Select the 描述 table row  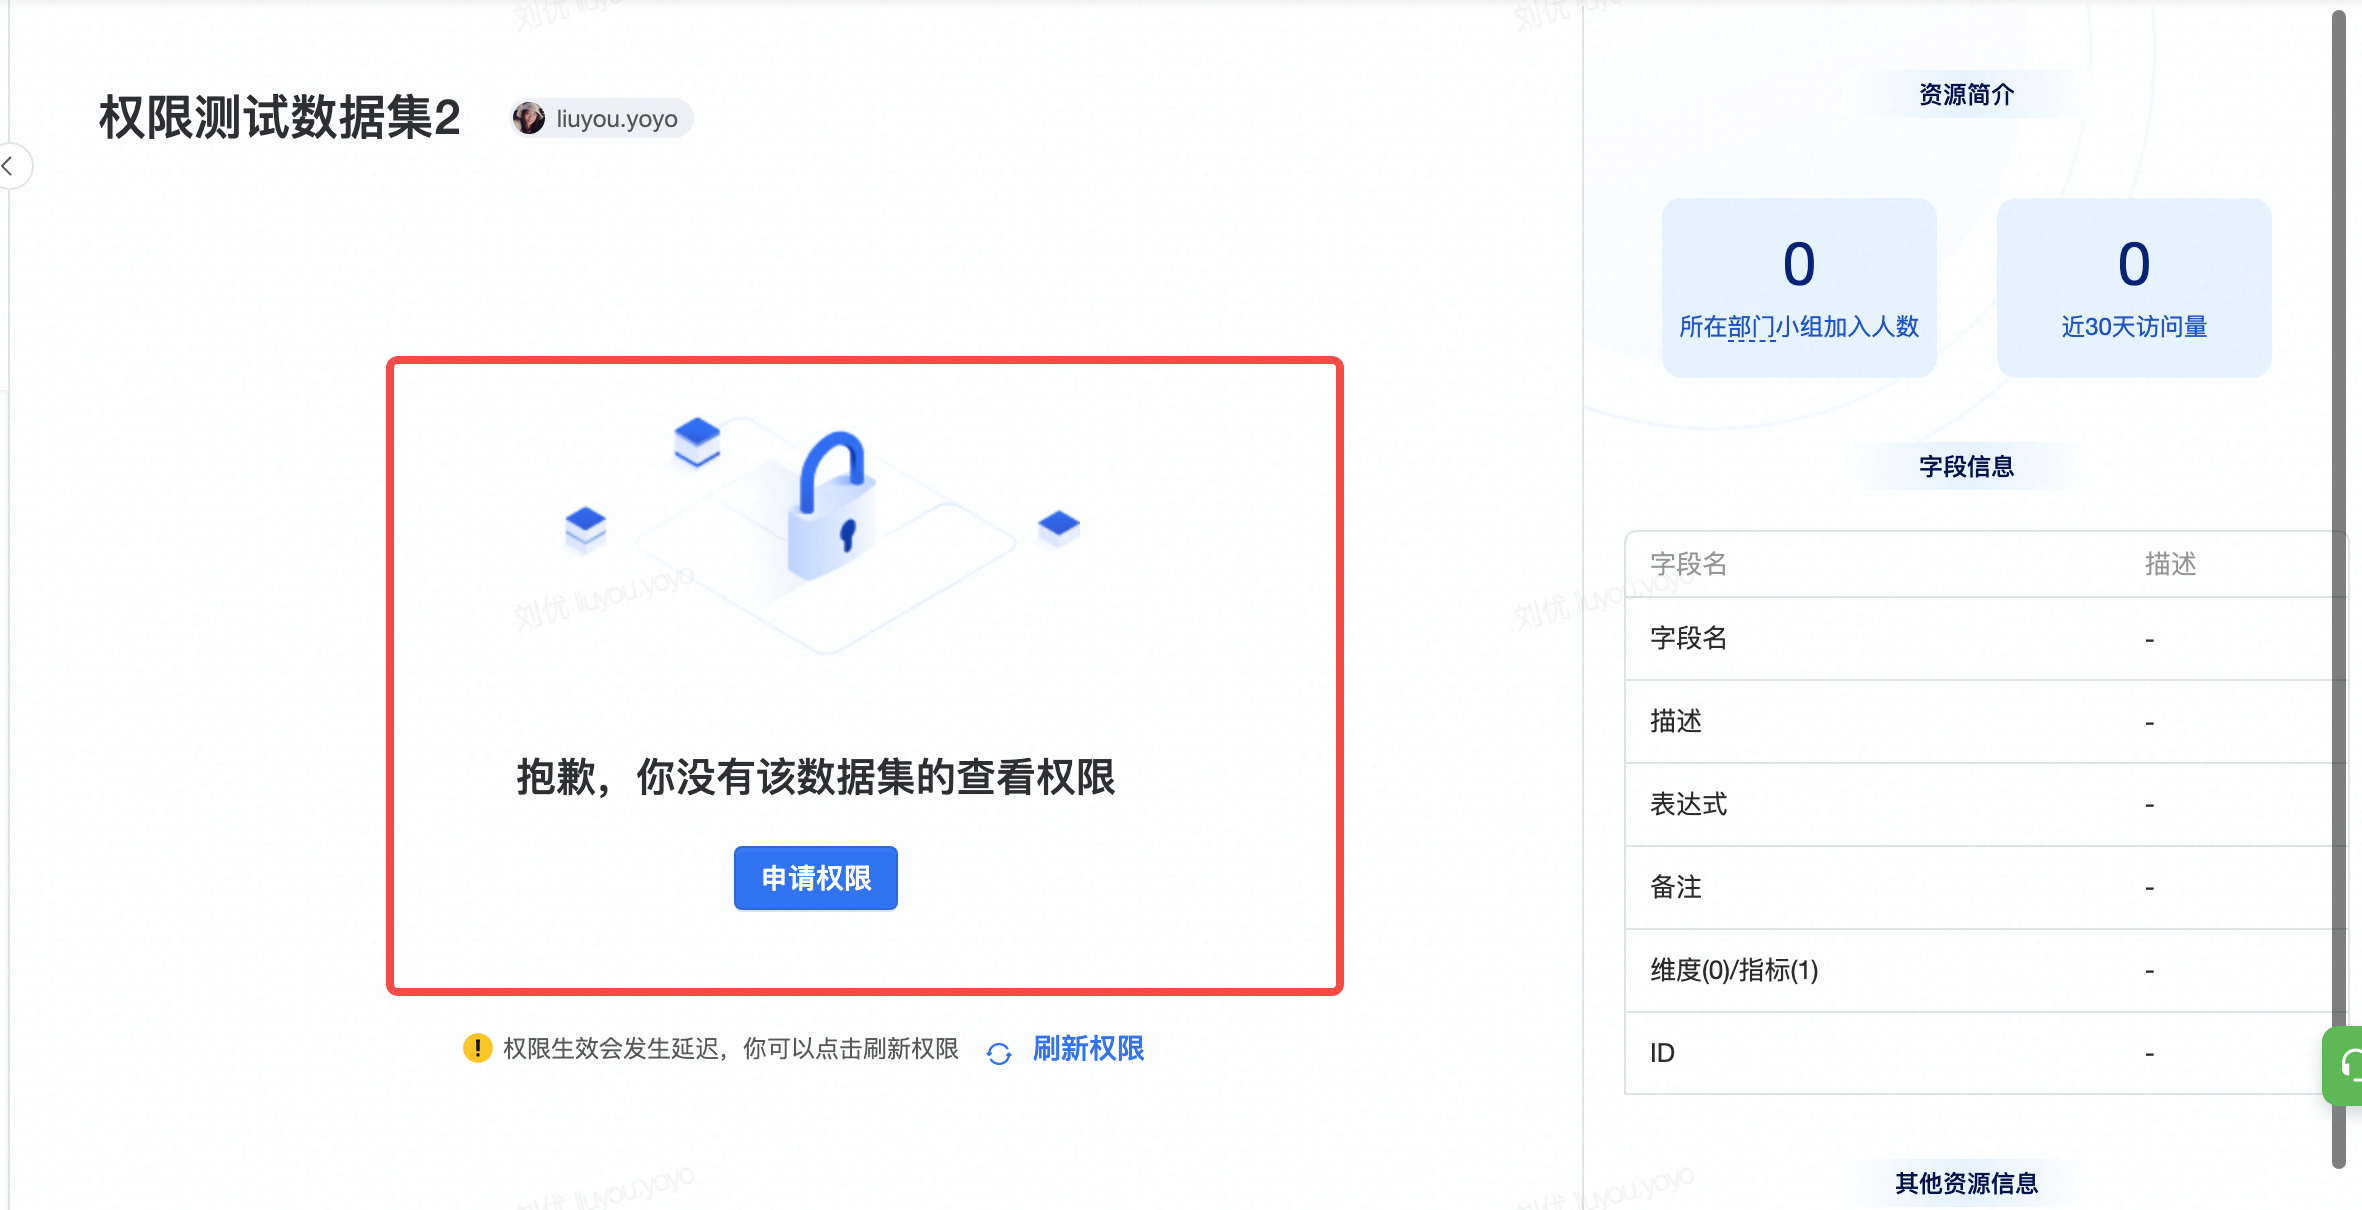pyautogui.click(x=1986, y=722)
